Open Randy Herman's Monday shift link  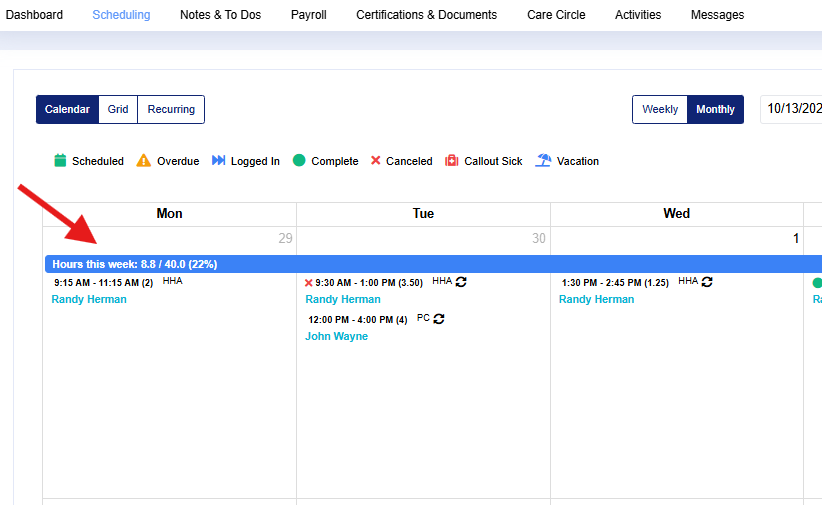[89, 299]
